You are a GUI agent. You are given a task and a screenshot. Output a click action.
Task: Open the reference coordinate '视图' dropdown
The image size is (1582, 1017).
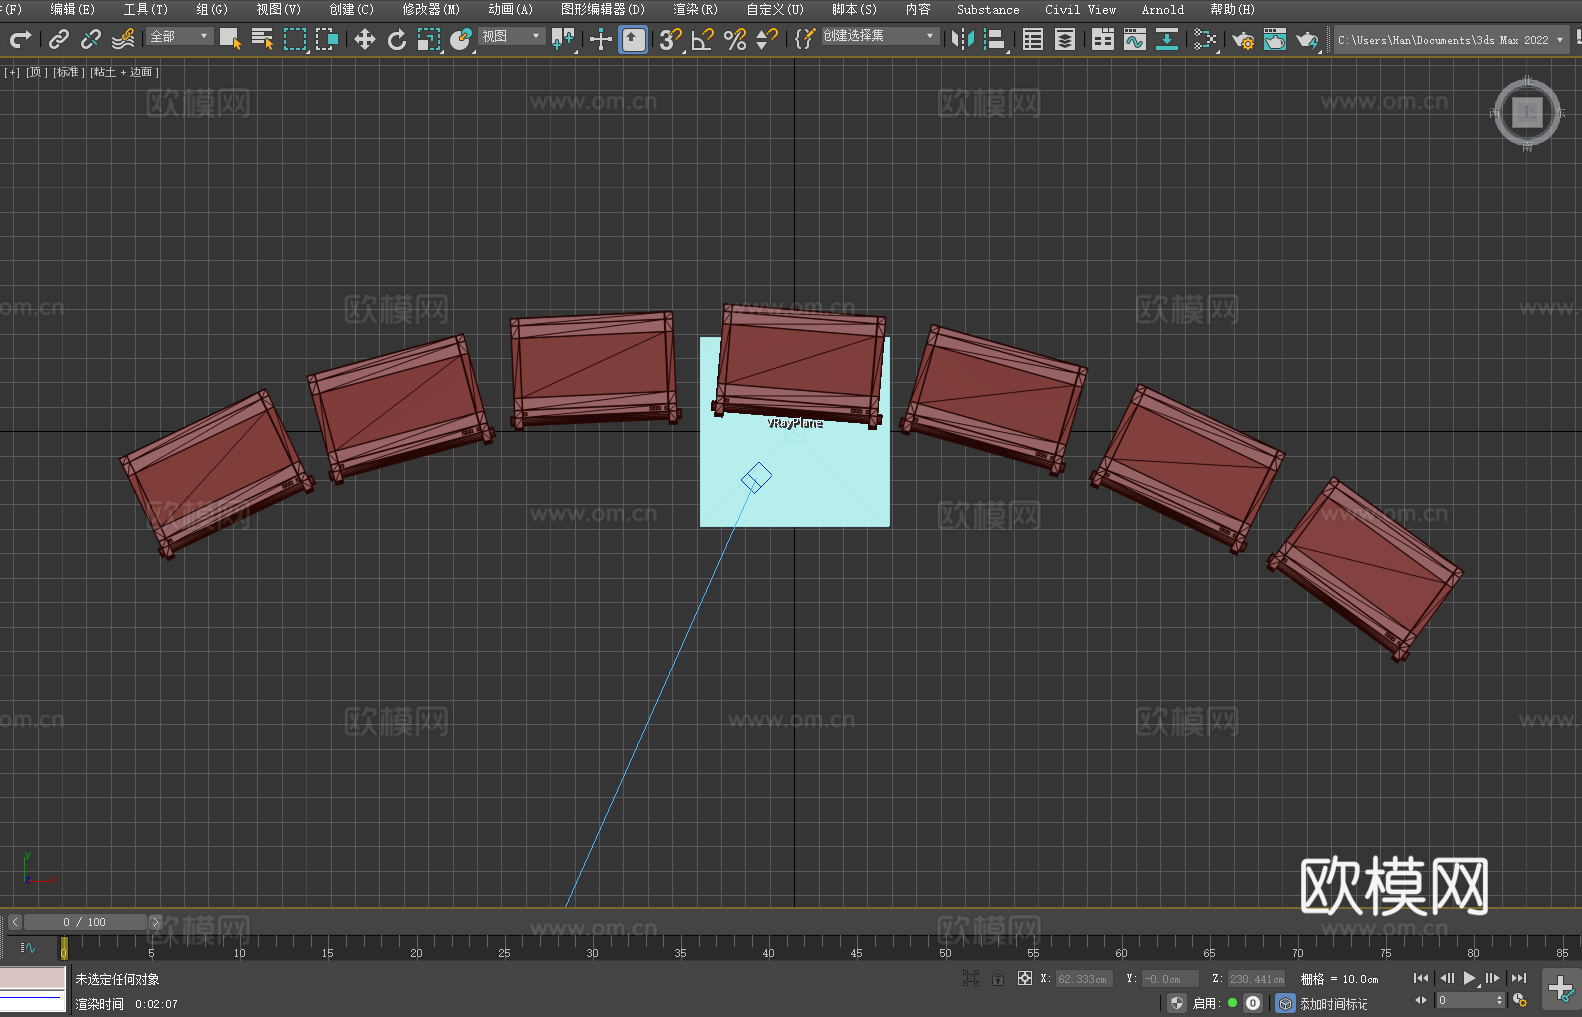[511, 36]
